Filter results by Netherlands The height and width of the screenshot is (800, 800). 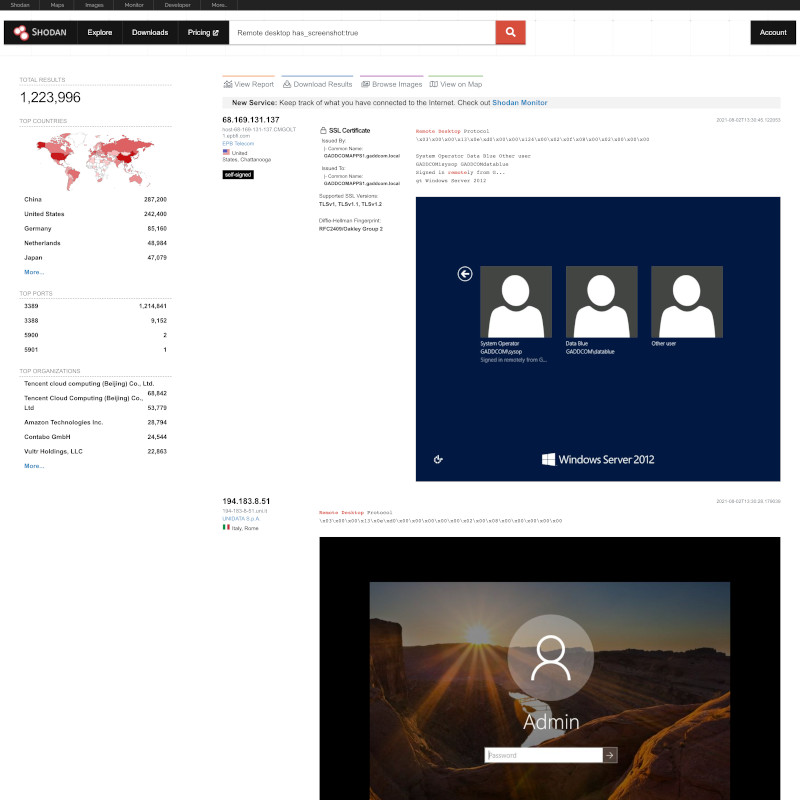95,243
